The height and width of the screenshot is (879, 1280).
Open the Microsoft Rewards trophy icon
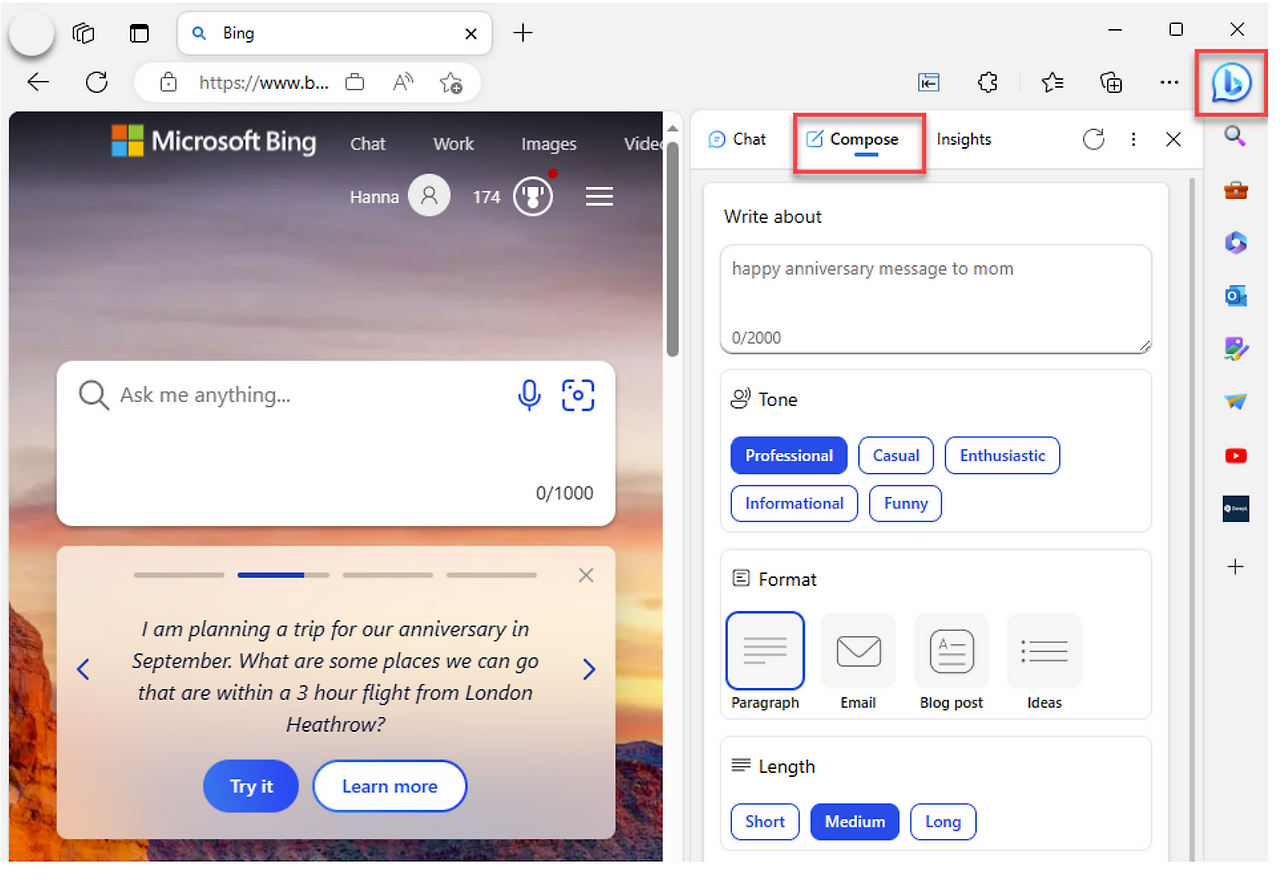(533, 196)
